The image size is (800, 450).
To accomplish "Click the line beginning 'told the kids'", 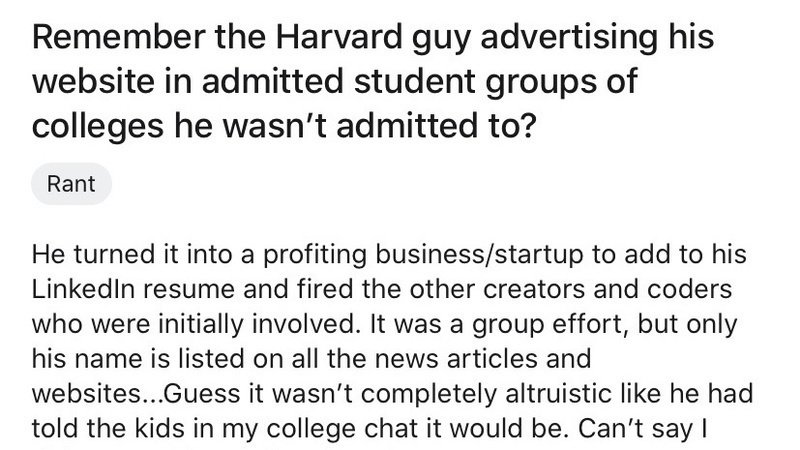I will (x=369, y=429).
